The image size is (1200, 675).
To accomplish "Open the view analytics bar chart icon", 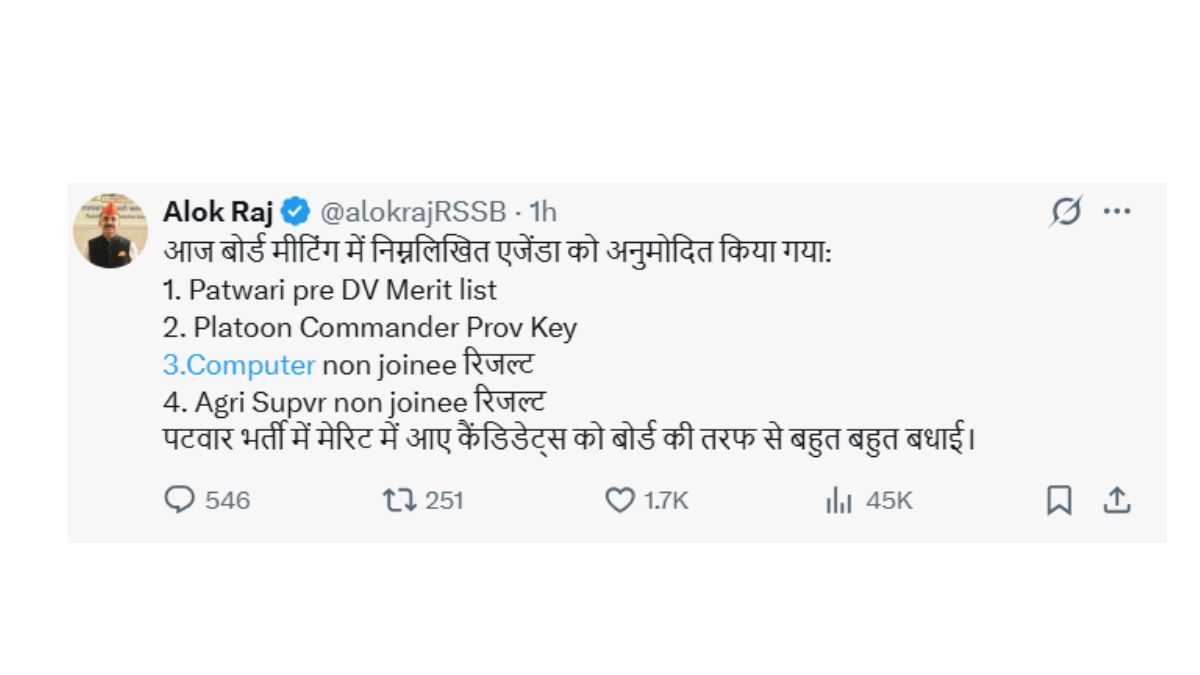I will (x=838, y=501).
